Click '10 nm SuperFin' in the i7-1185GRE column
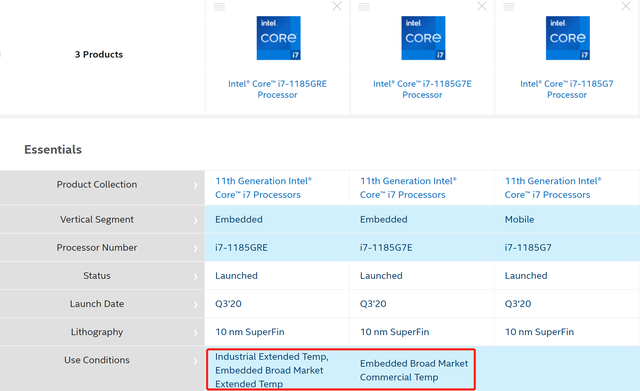The height and width of the screenshot is (391, 640). pyautogui.click(x=250, y=332)
